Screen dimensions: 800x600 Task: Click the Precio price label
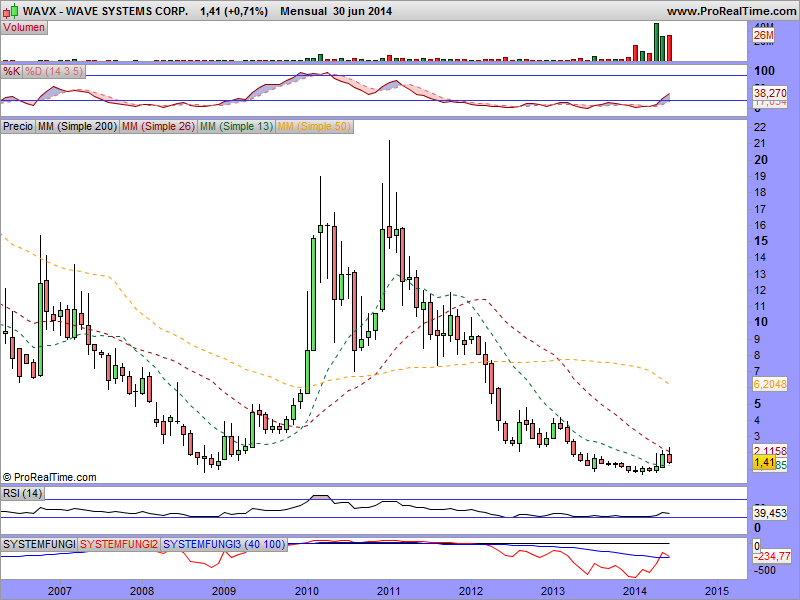18,126
